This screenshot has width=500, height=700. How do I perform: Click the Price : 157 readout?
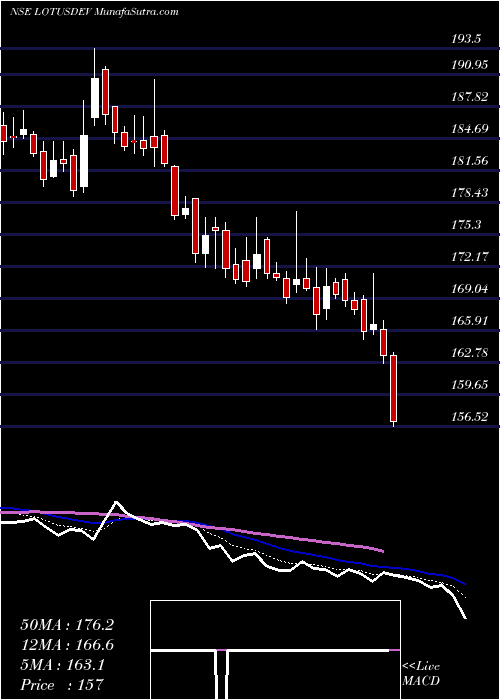click(62, 685)
